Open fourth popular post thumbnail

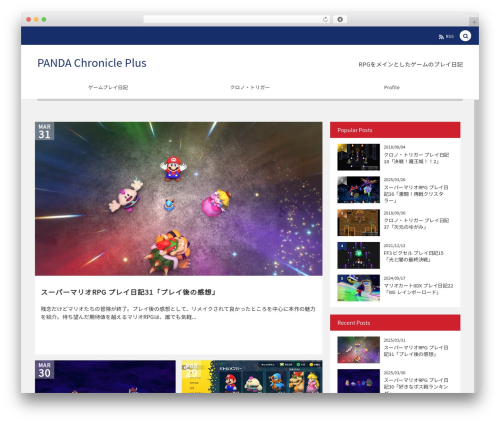[358, 255]
